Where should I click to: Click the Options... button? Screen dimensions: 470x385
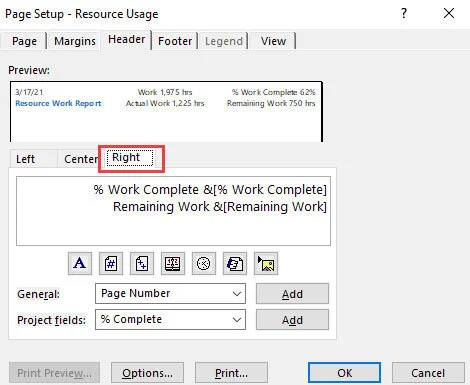click(147, 373)
